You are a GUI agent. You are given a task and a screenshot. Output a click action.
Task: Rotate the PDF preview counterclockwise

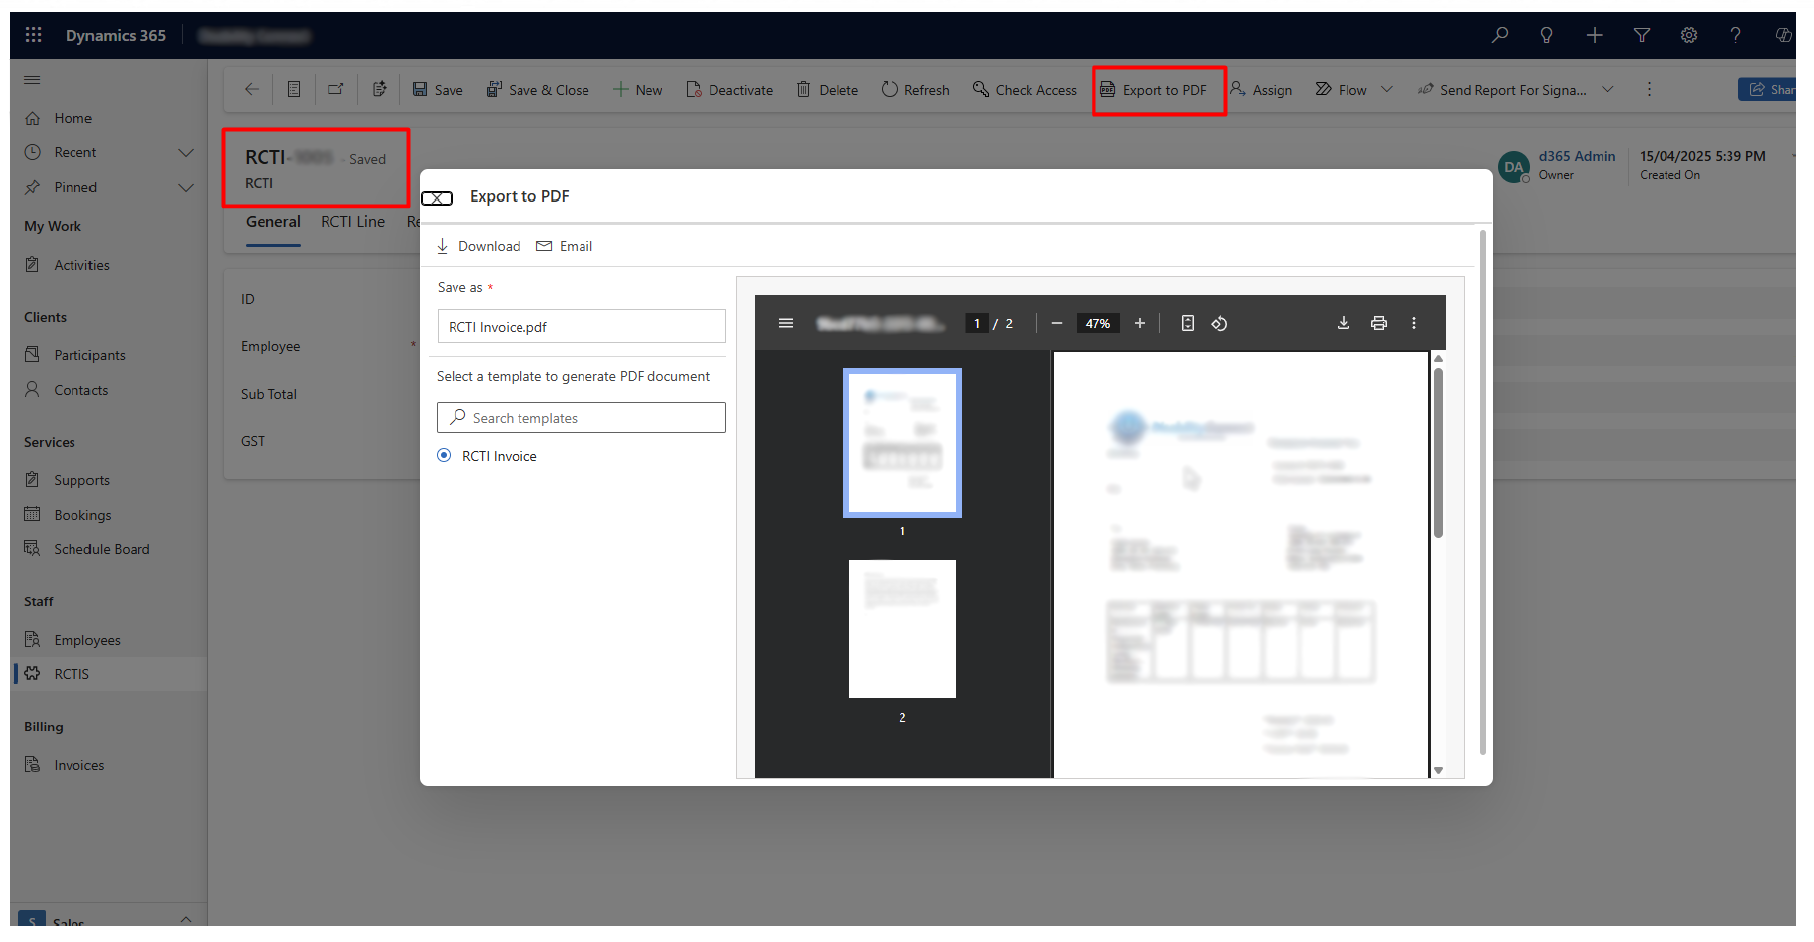pos(1219,323)
